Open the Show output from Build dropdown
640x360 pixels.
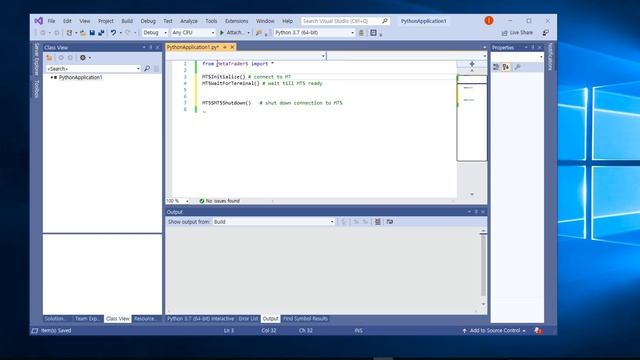point(273,222)
